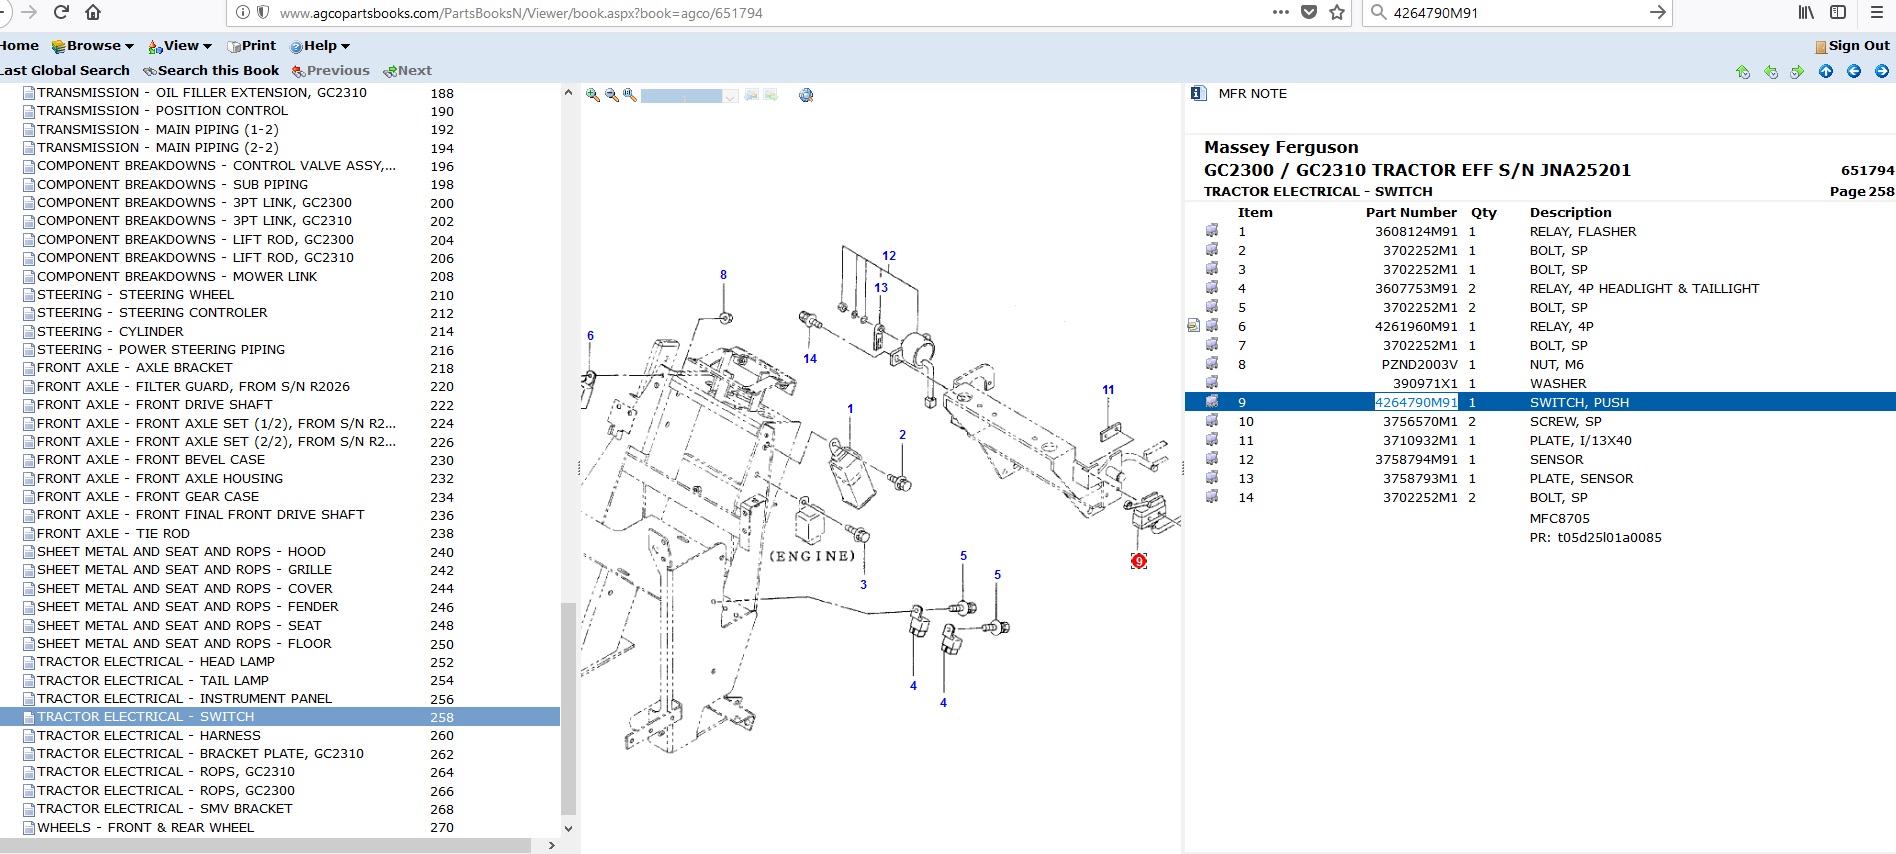Expand the Browse menu
The height and width of the screenshot is (854, 1896).
[93, 46]
